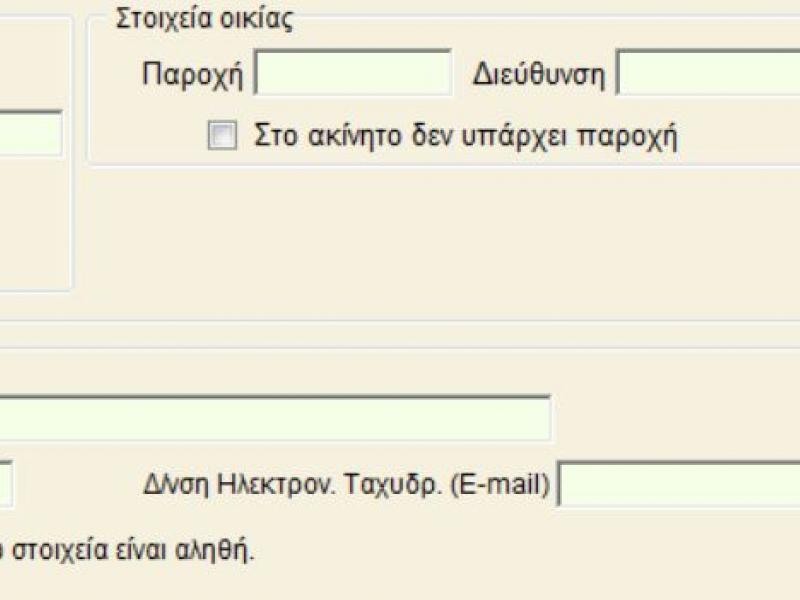Click the "Παροχή" label
800x600 pixels.
195,75
